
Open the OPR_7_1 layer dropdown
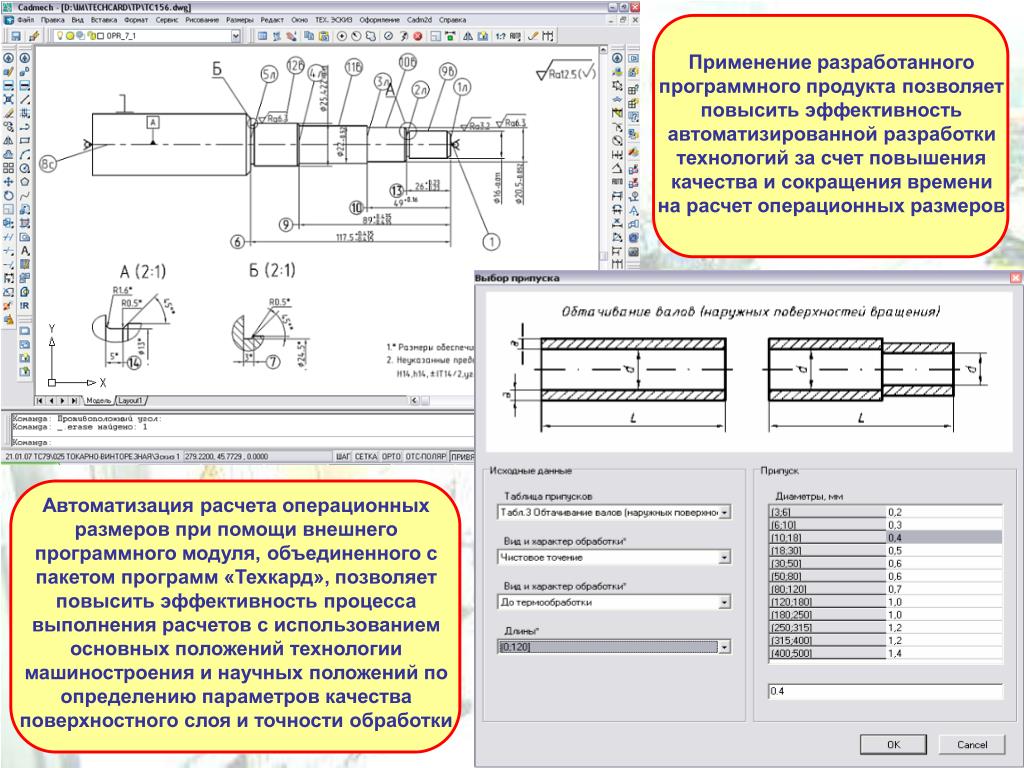(x=236, y=36)
